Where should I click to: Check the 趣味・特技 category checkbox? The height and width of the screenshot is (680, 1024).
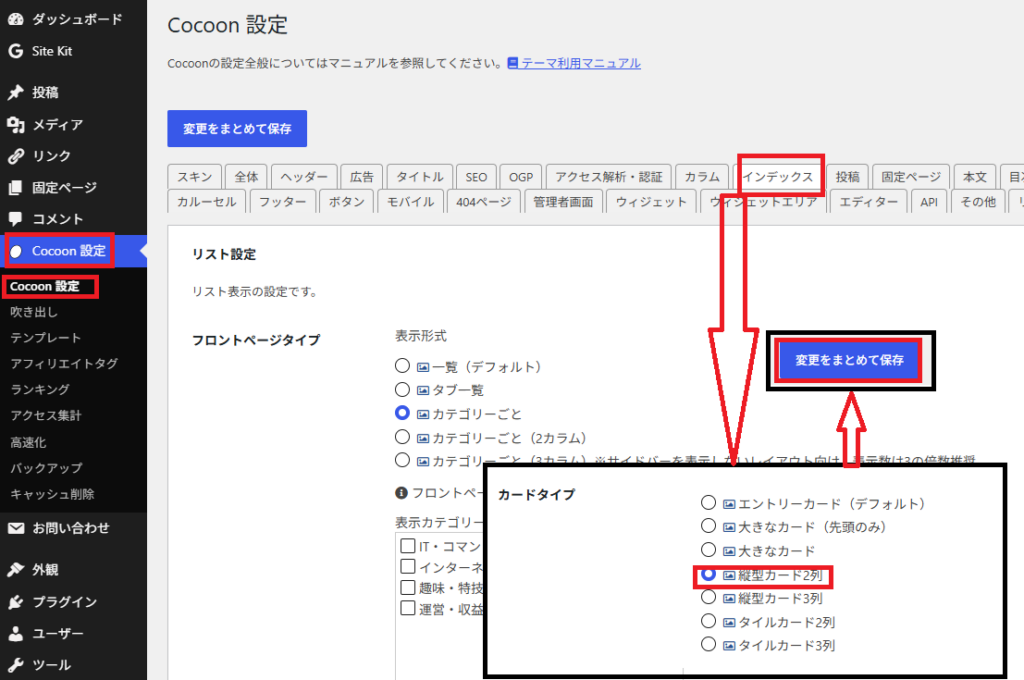[x=408, y=587]
